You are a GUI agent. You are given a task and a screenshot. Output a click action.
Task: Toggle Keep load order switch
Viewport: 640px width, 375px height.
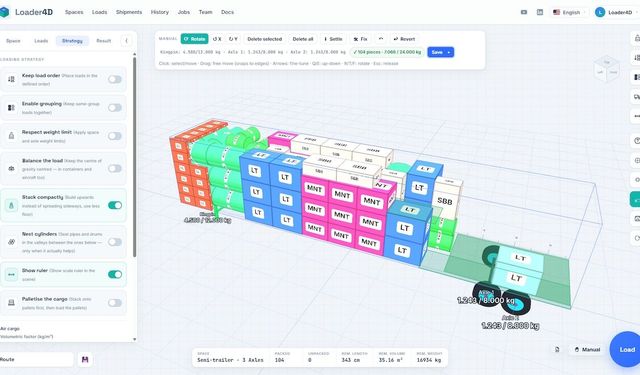[x=115, y=79]
